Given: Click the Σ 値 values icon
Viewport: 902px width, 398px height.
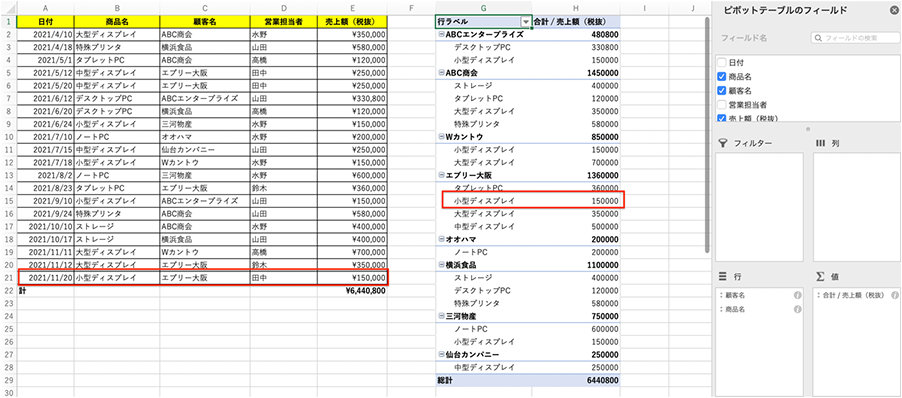Looking at the screenshot, I should coord(820,277).
